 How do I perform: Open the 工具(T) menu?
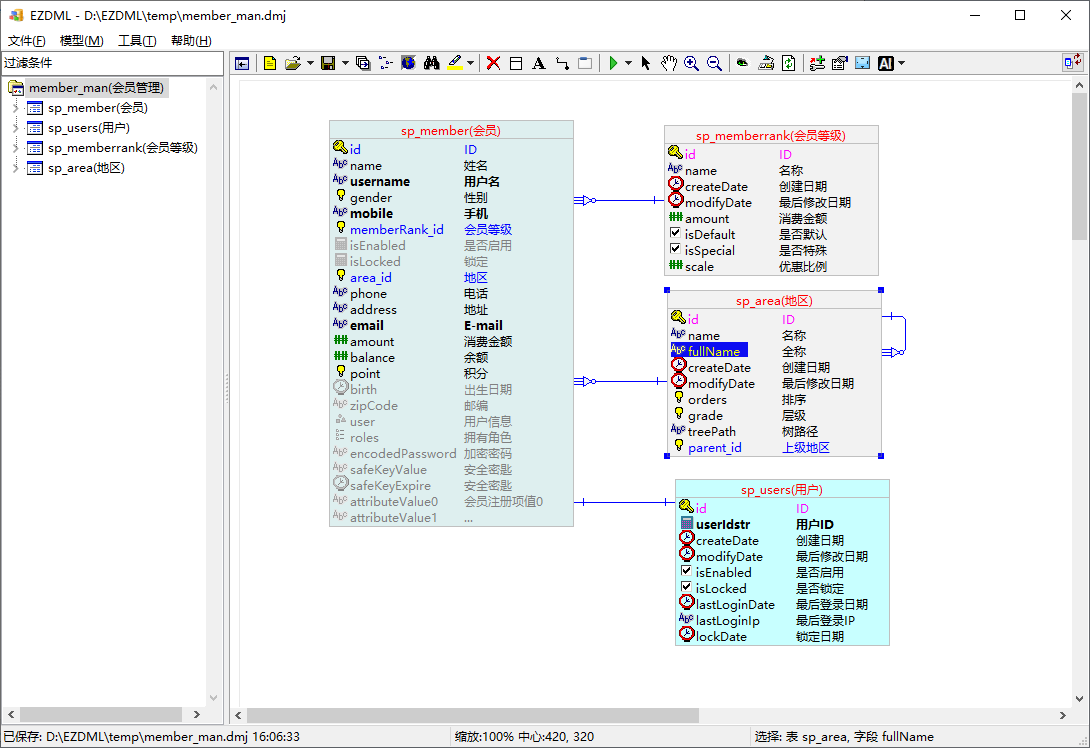click(x=137, y=41)
